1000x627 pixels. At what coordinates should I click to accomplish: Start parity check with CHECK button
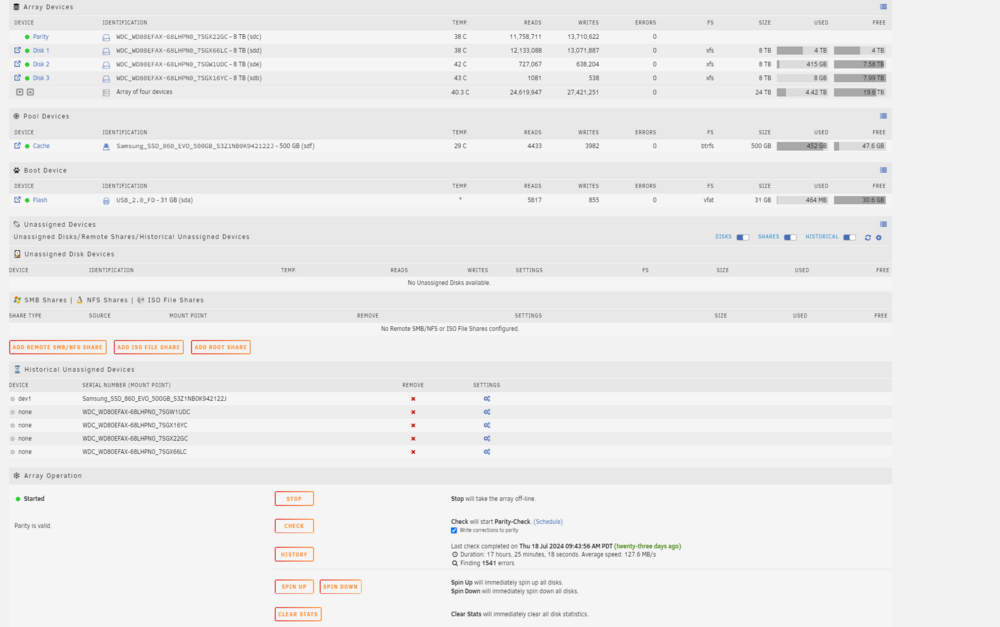pos(294,526)
